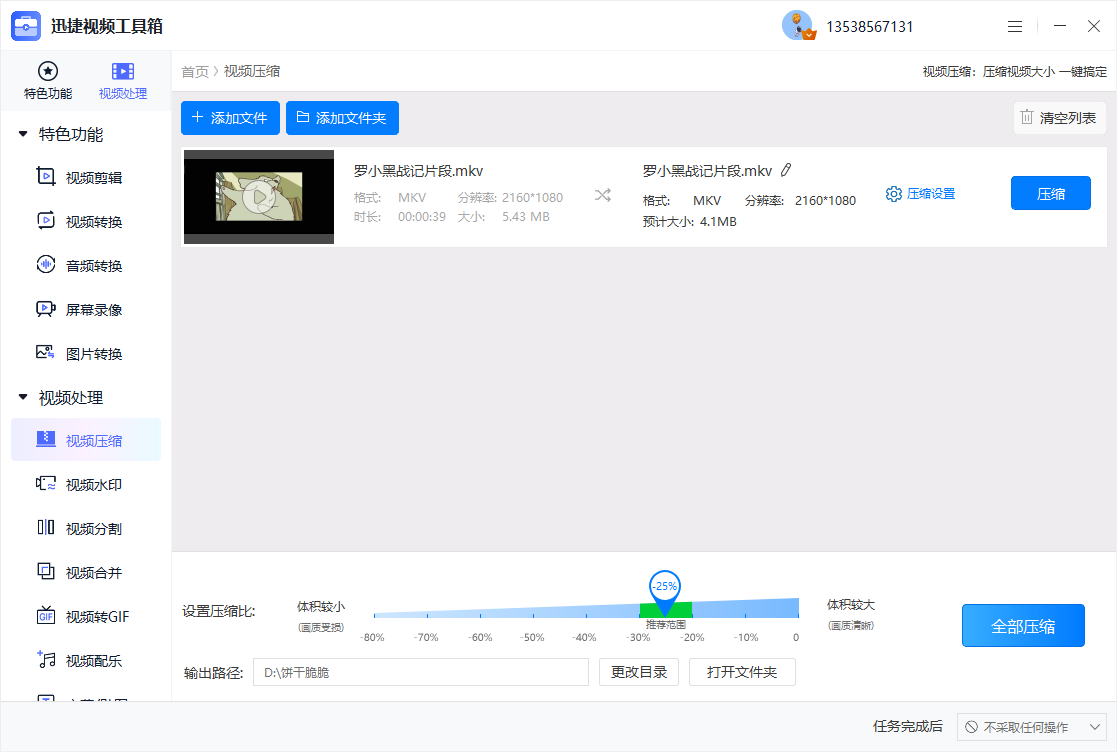
Task: Click source file name 罗小黑战记片段.mkv
Action: (x=418, y=171)
